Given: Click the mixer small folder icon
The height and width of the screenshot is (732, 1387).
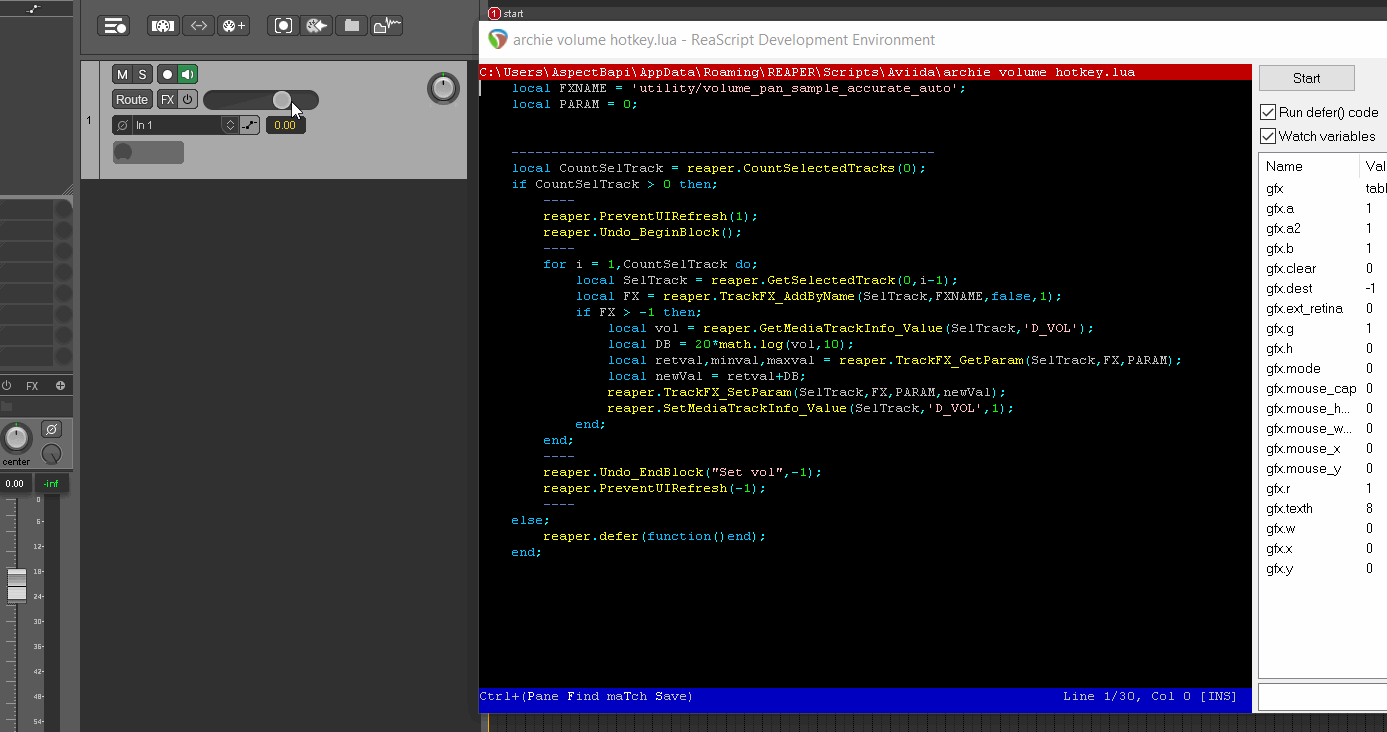Looking at the screenshot, I should tap(5, 407).
